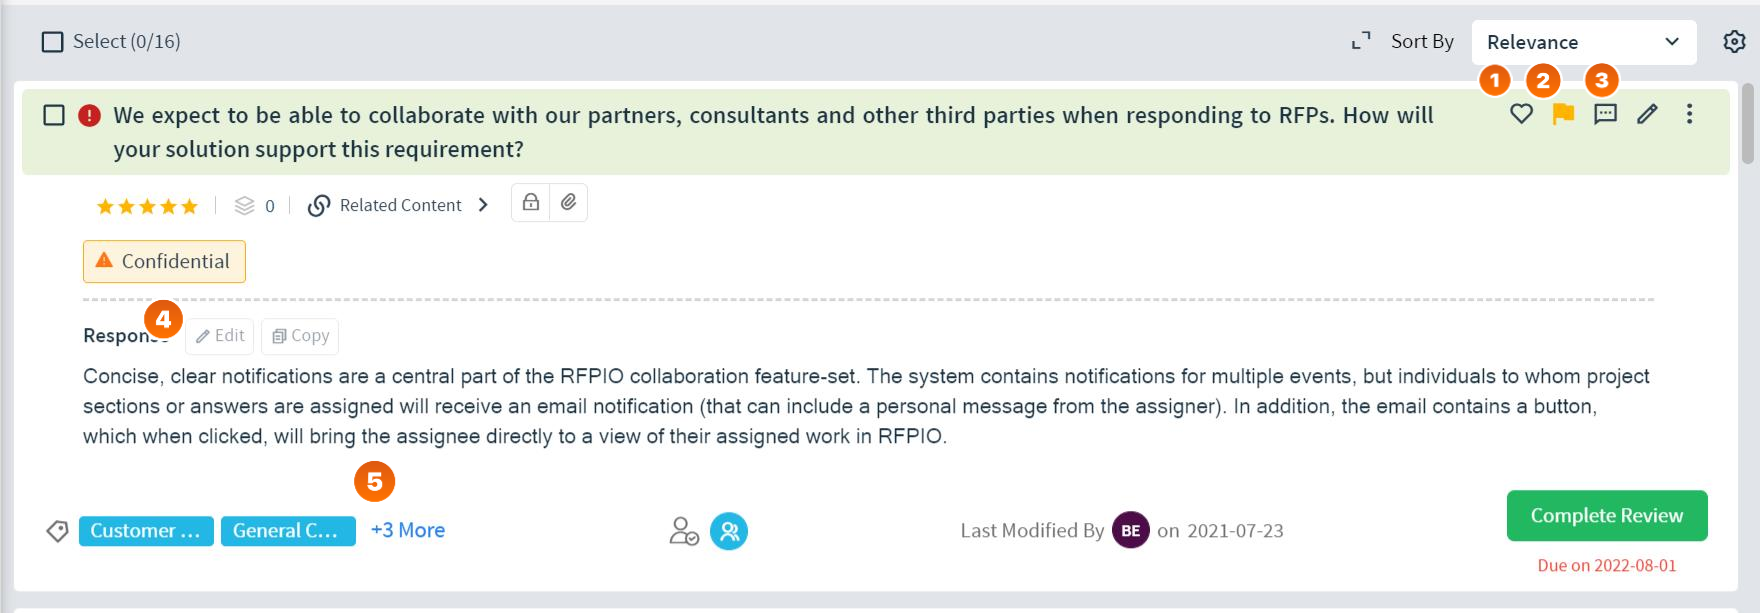
Task: Tick the checkbox beside the question
Action: point(54,115)
